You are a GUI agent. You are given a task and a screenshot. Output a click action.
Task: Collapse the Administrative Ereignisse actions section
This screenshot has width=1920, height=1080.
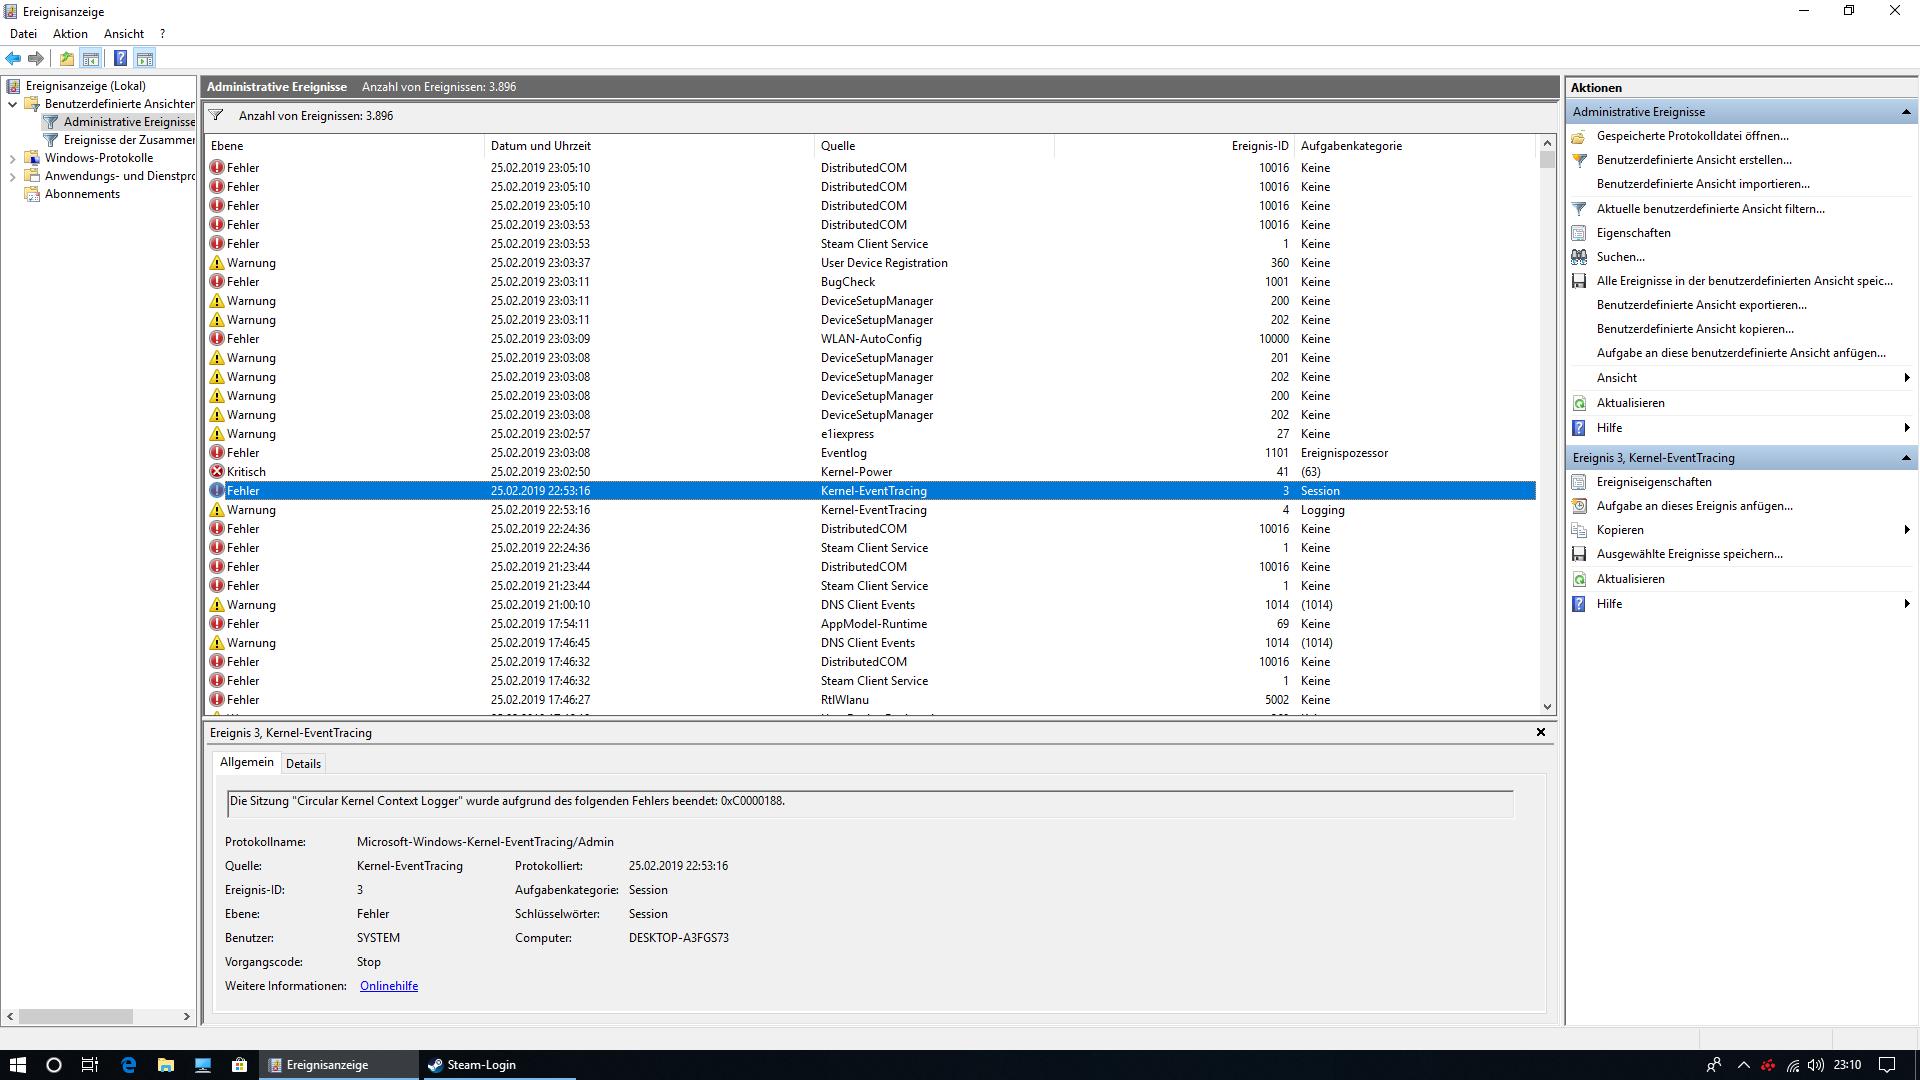[1906, 112]
